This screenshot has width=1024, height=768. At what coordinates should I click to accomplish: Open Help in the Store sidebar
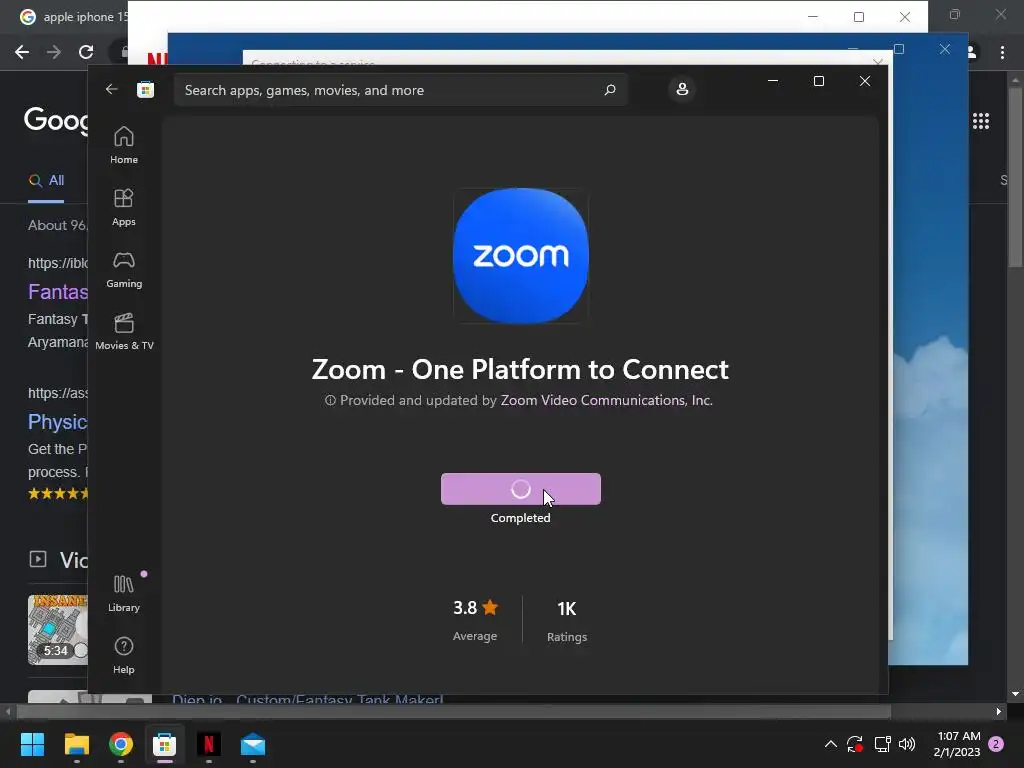coord(123,655)
